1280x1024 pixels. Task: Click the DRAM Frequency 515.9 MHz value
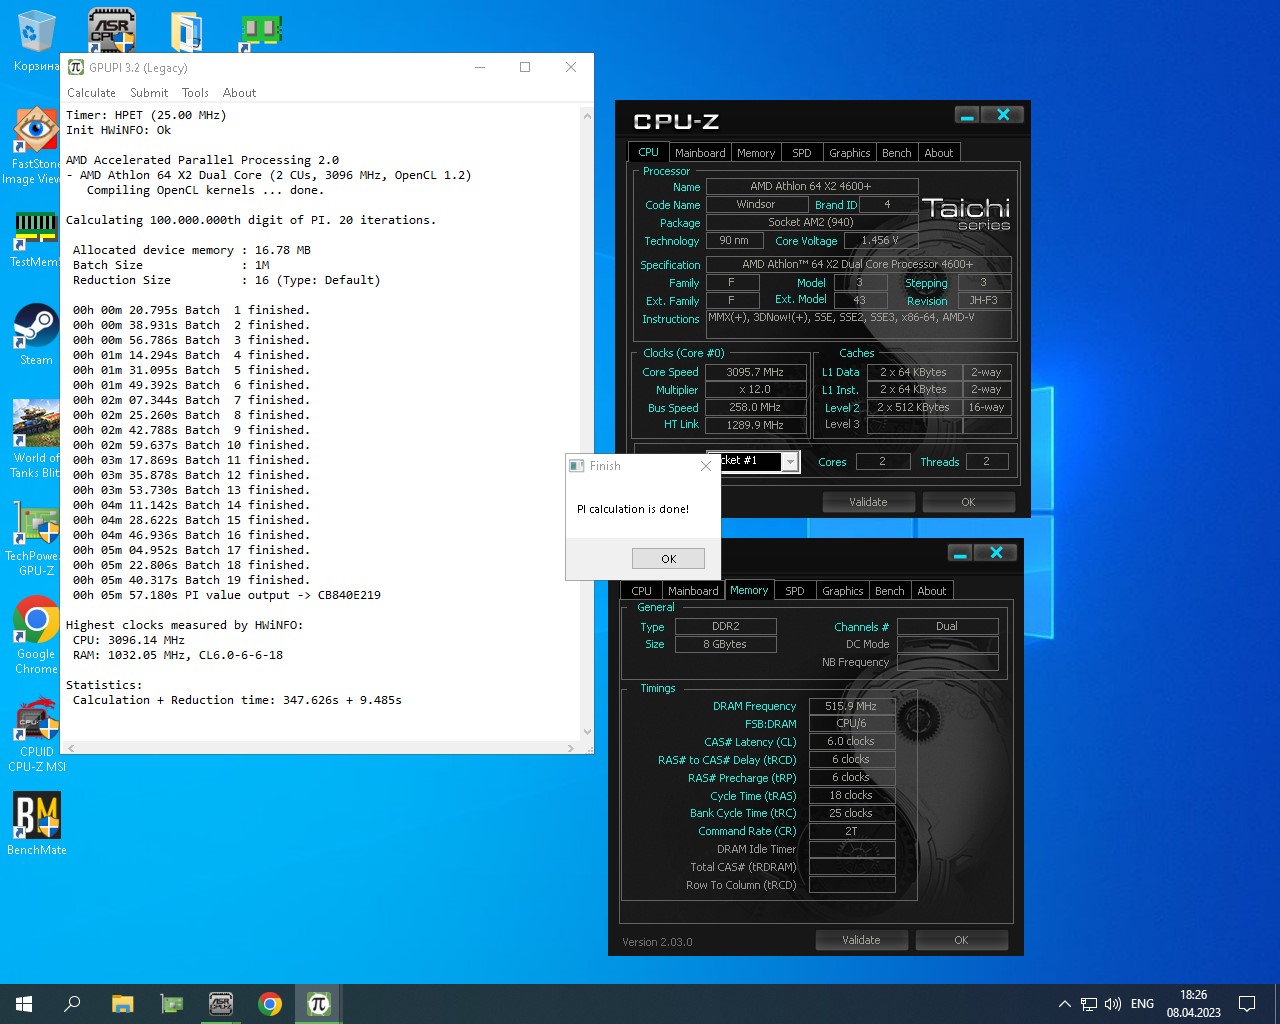coord(851,706)
